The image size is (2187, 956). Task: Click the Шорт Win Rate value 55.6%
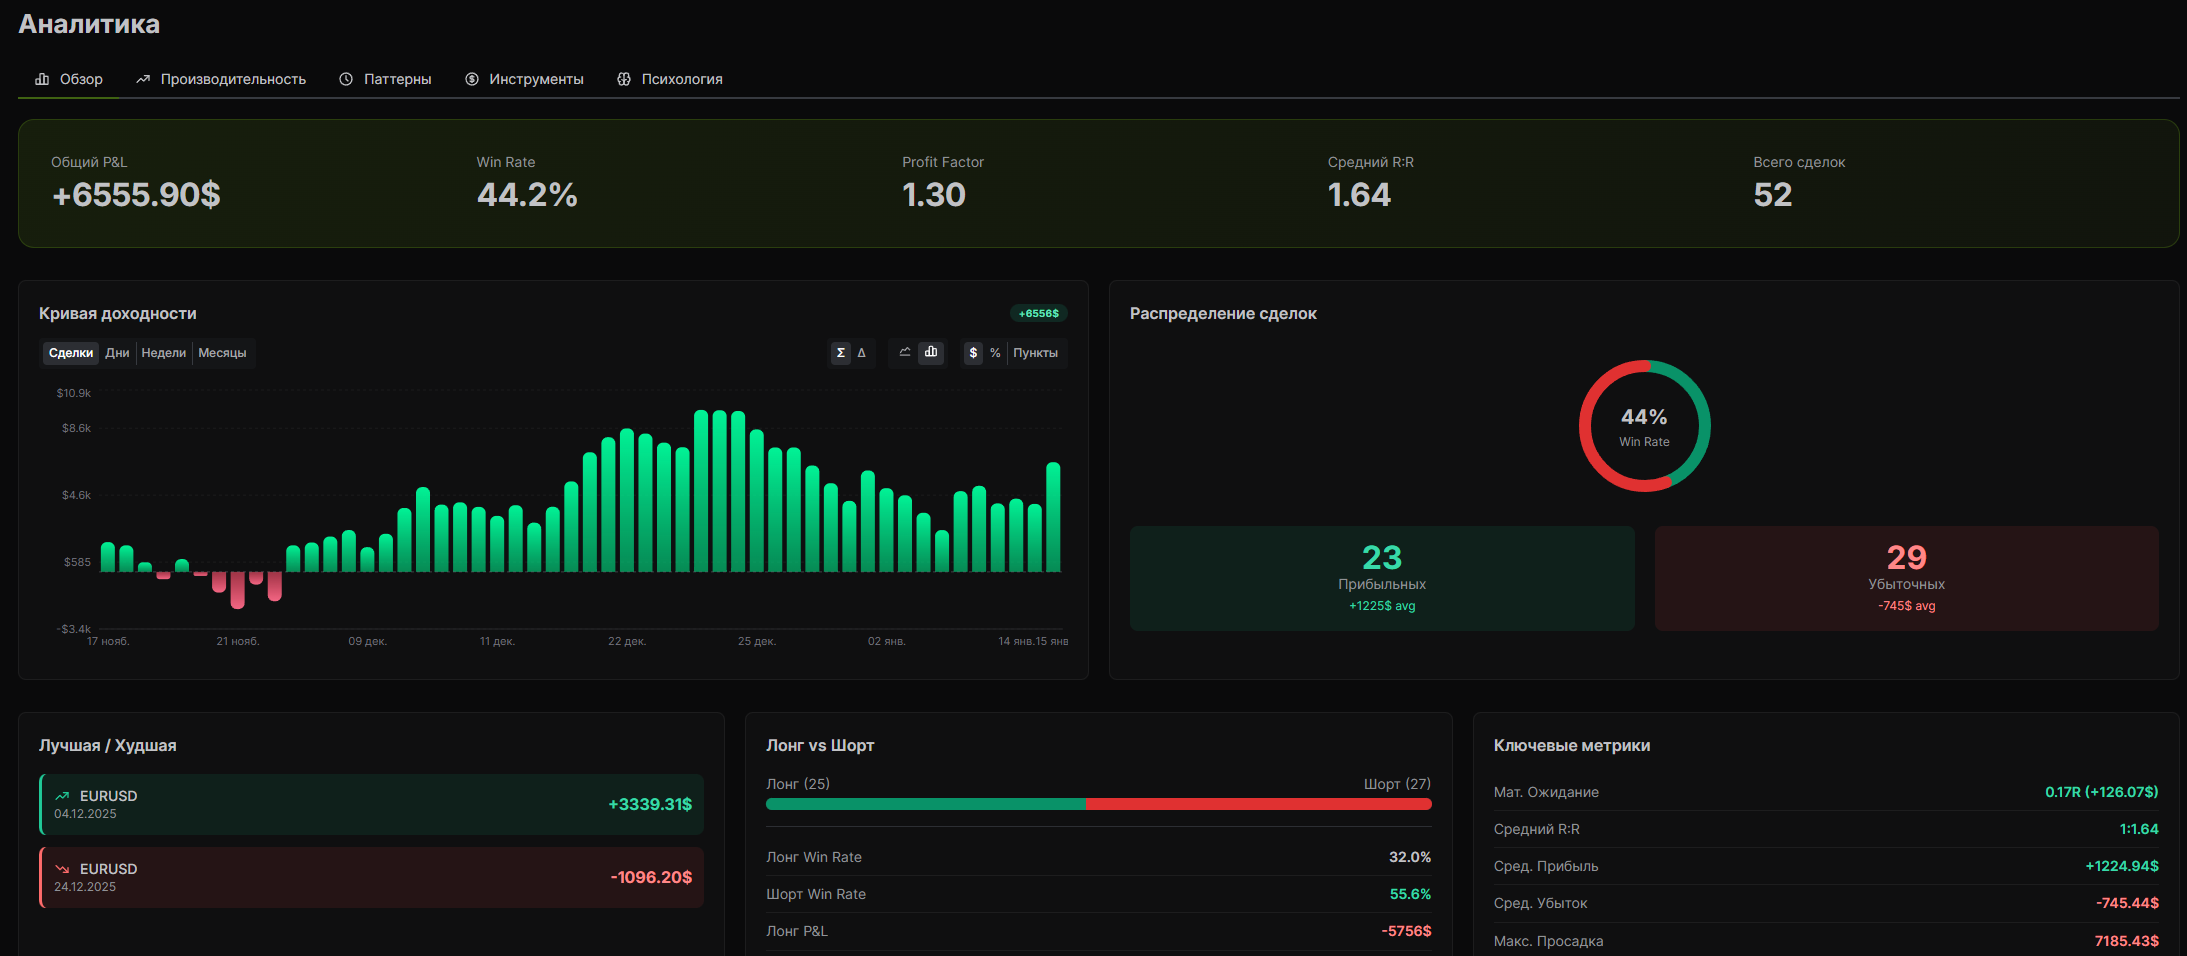tap(1410, 894)
